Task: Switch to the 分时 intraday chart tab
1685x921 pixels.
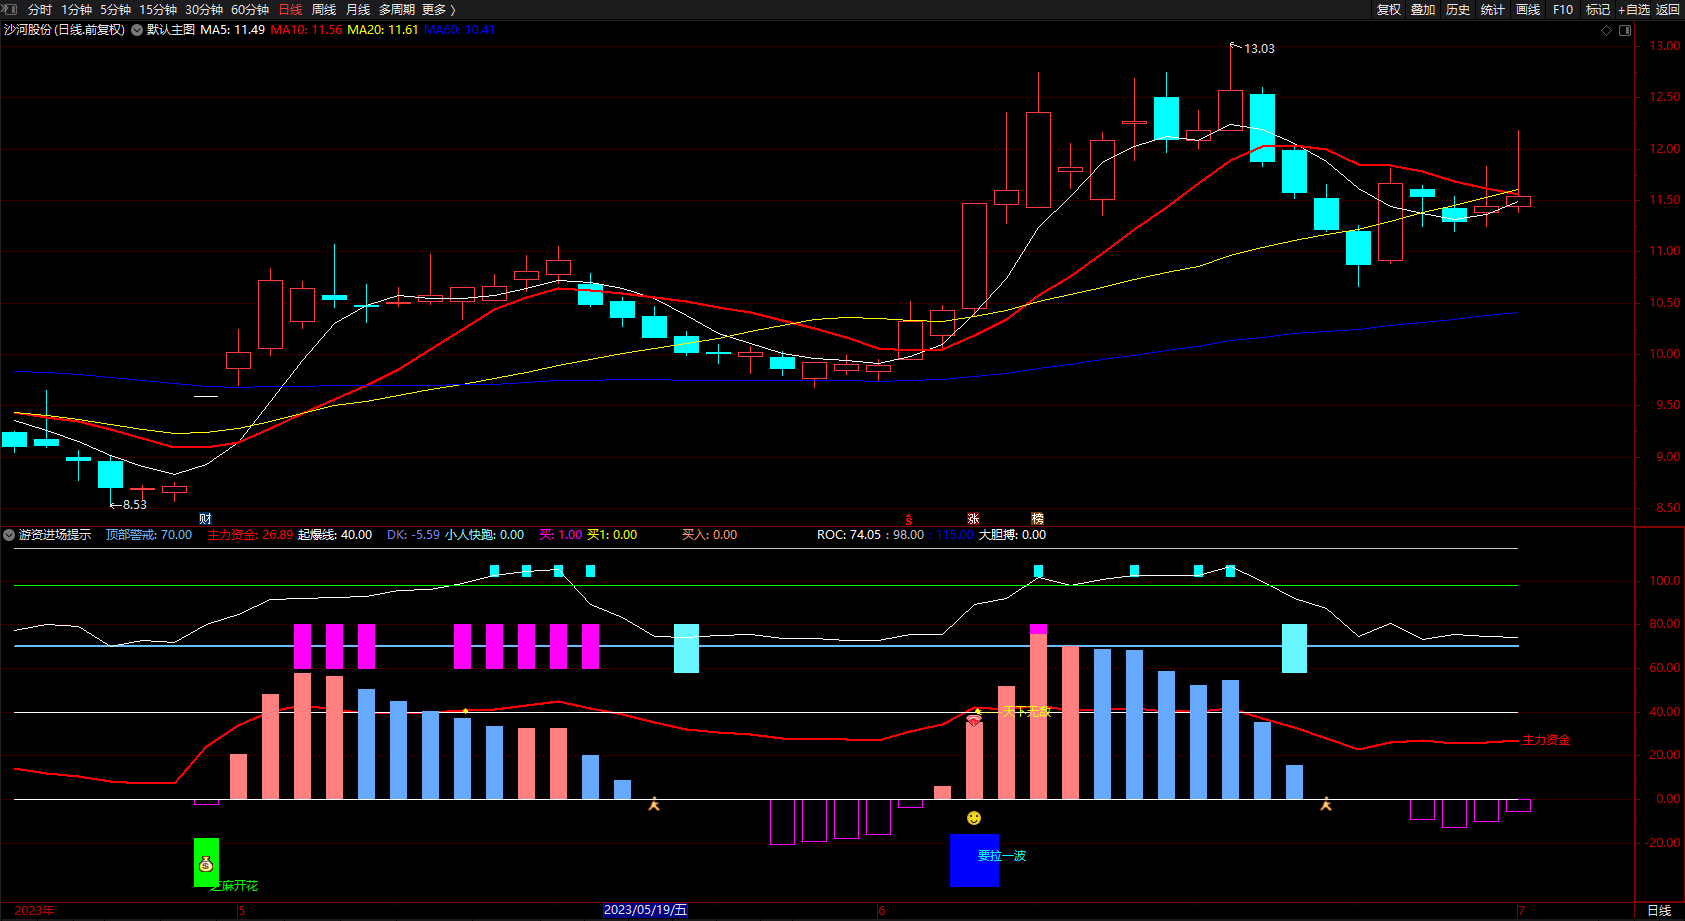Action: (40, 9)
